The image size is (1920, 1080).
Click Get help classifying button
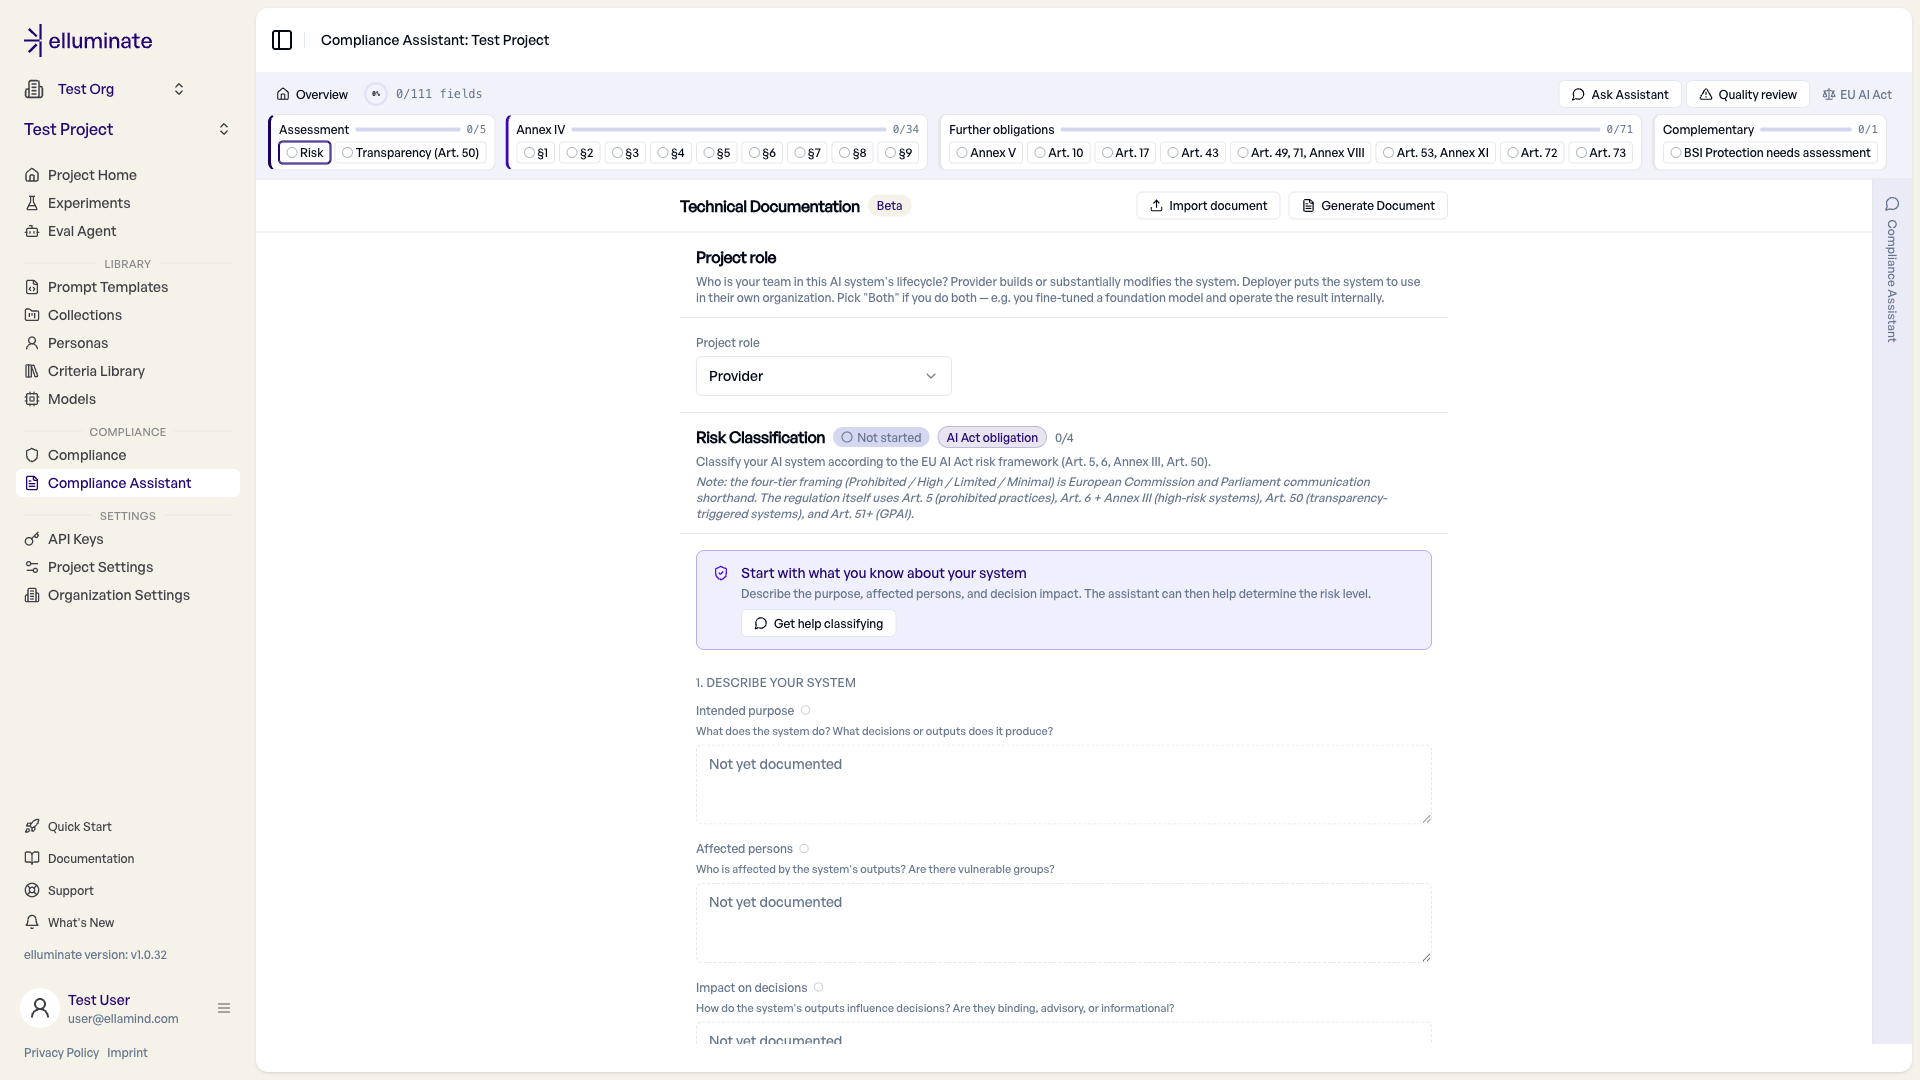coord(818,624)
